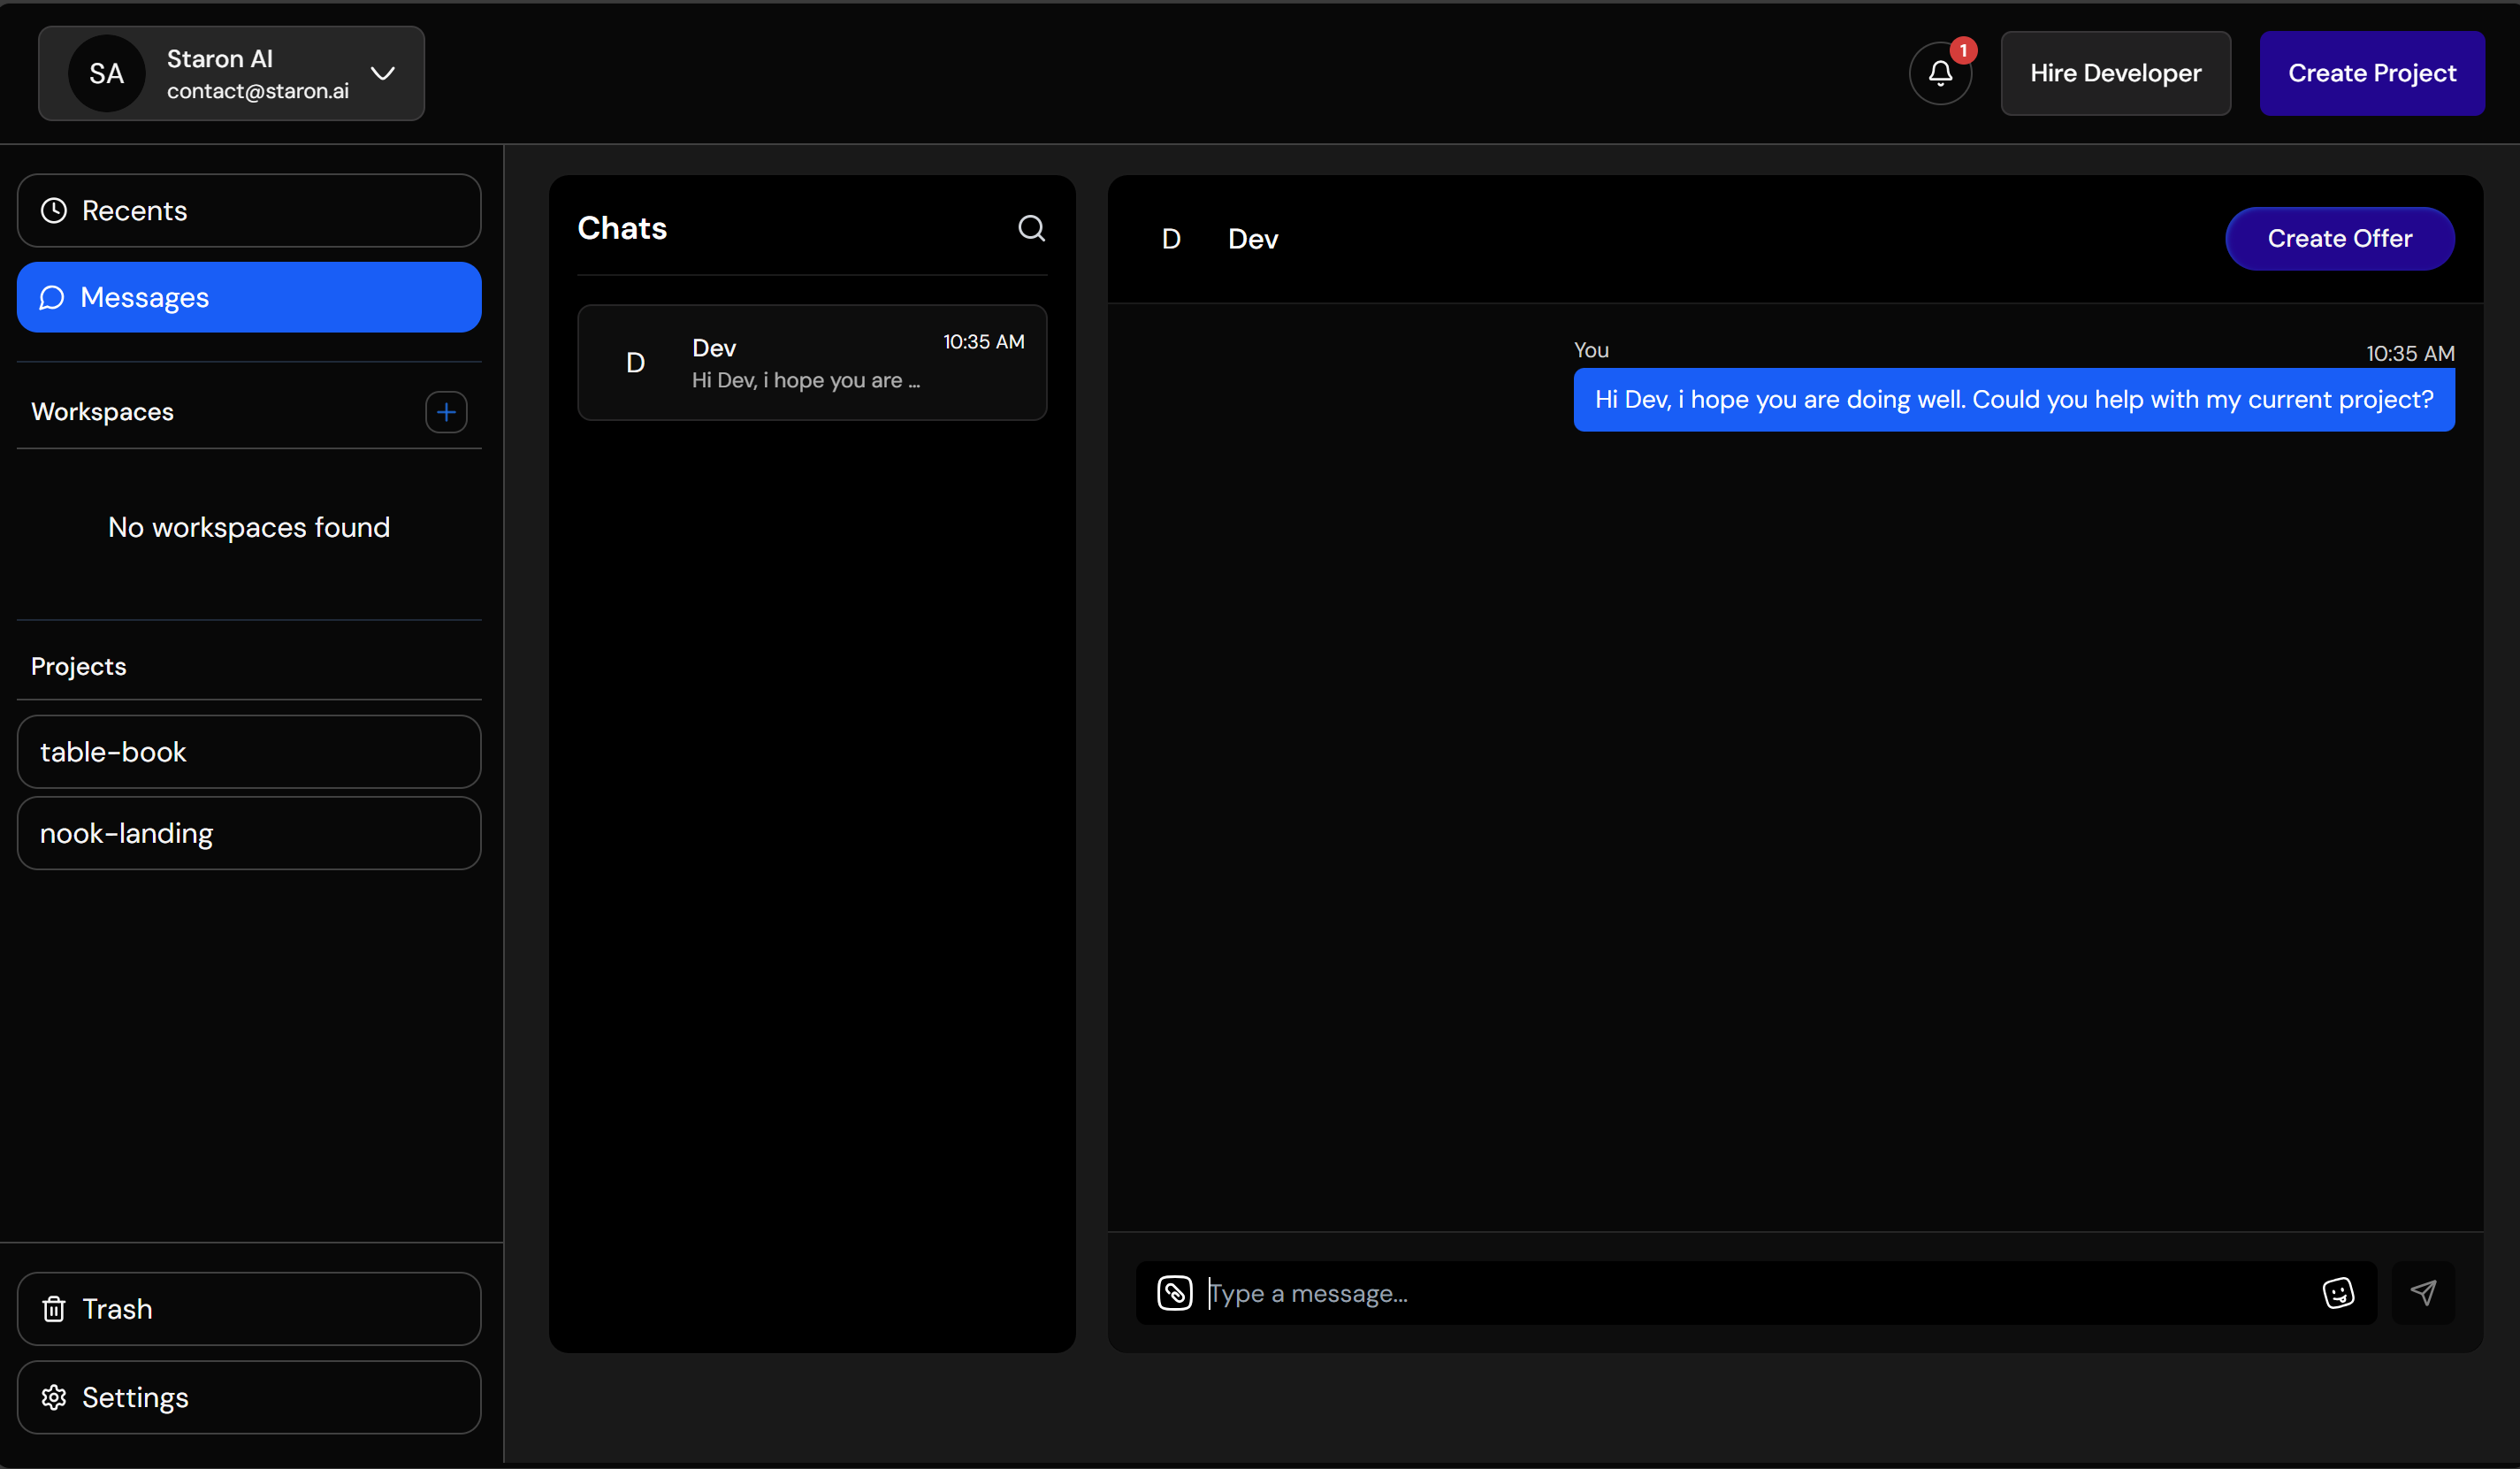Screen dimensions: 2520x1469
Task: Click the Create Project button
Action: 2372,73
